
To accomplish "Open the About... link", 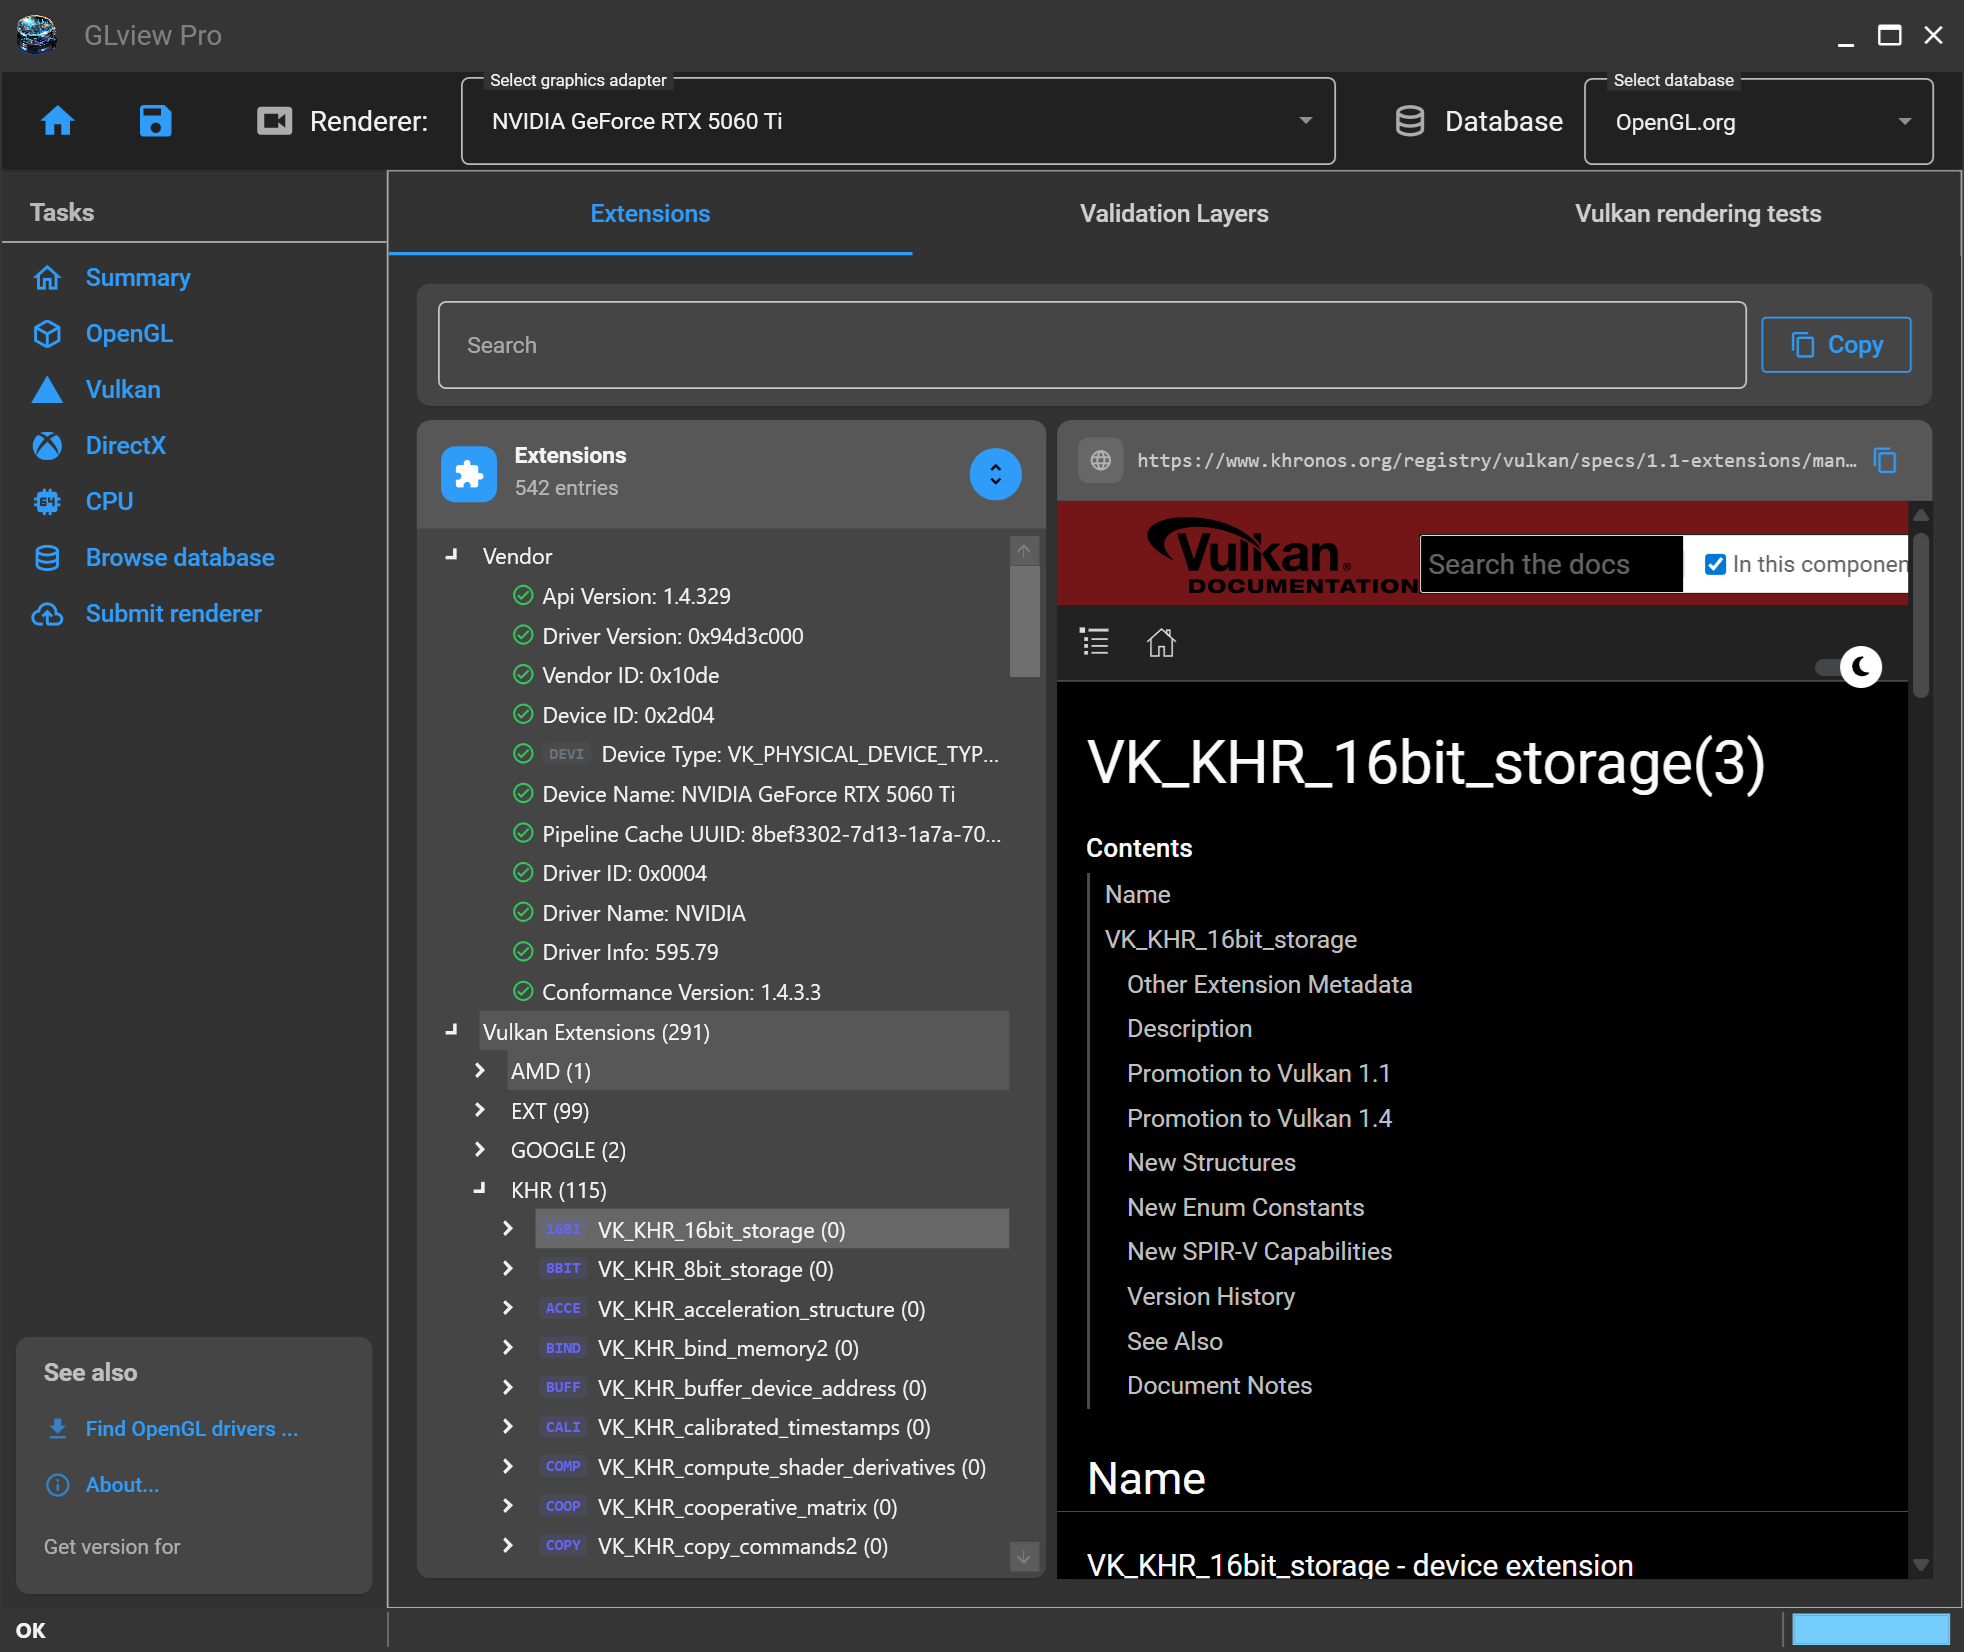I will (122, 1485).
